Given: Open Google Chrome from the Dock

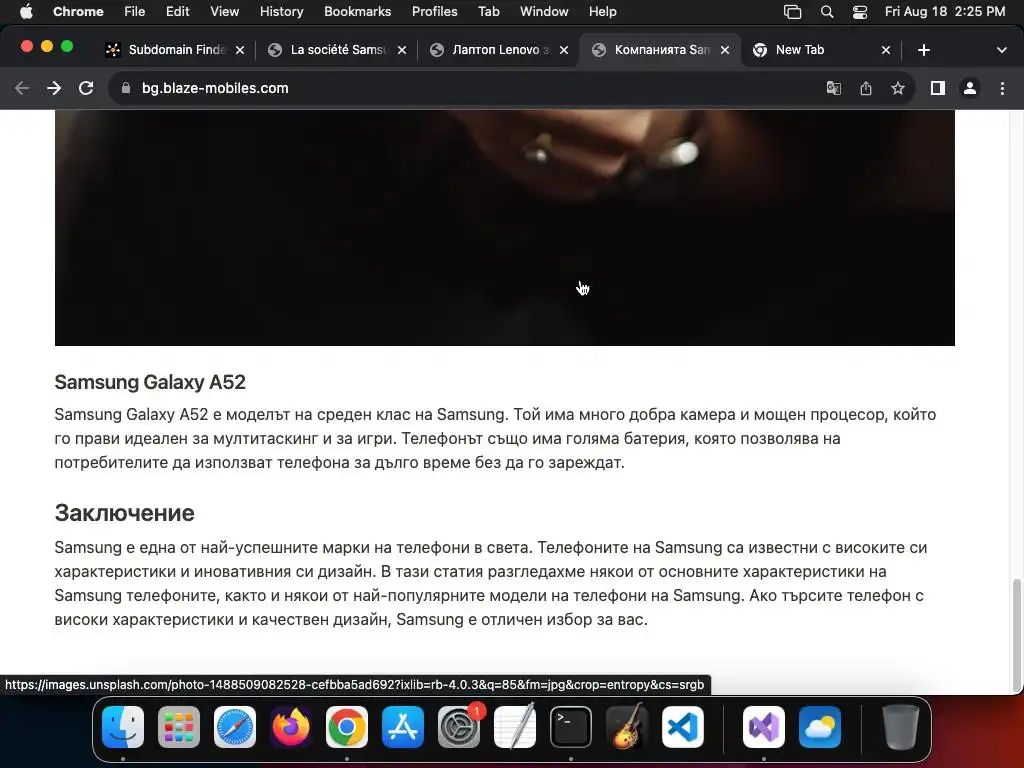Looking at the screenshot, I should tap(347, 727).
